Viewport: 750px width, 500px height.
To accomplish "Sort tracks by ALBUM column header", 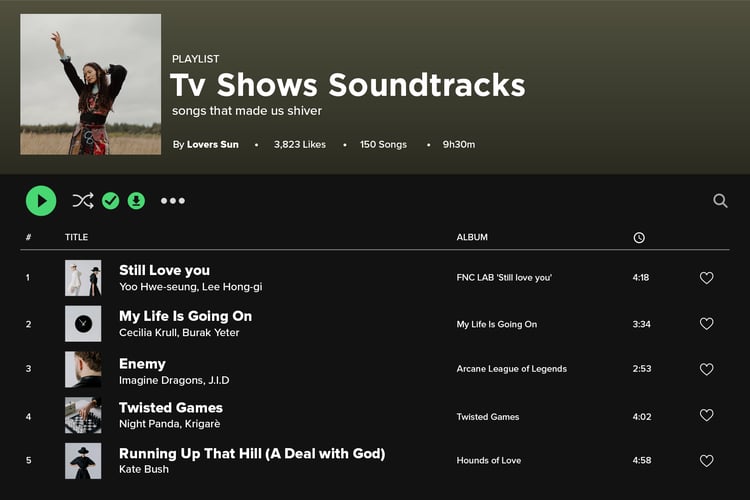I will (472, 237).
